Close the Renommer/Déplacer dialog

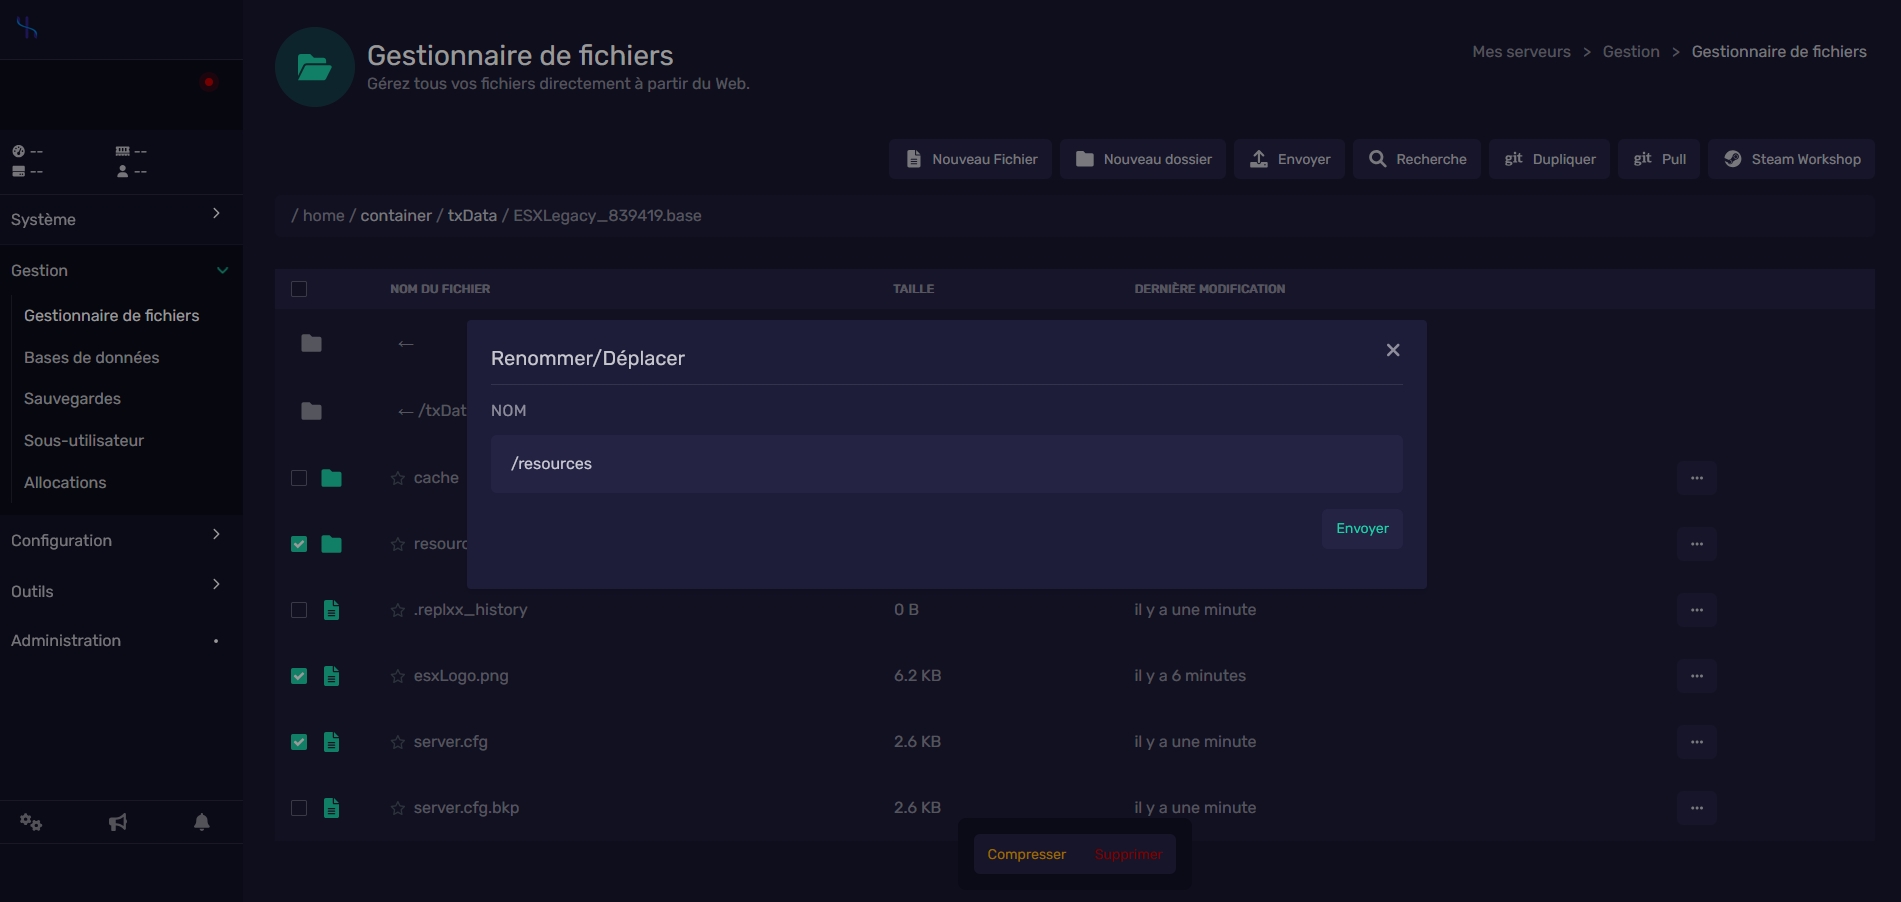1392,350
